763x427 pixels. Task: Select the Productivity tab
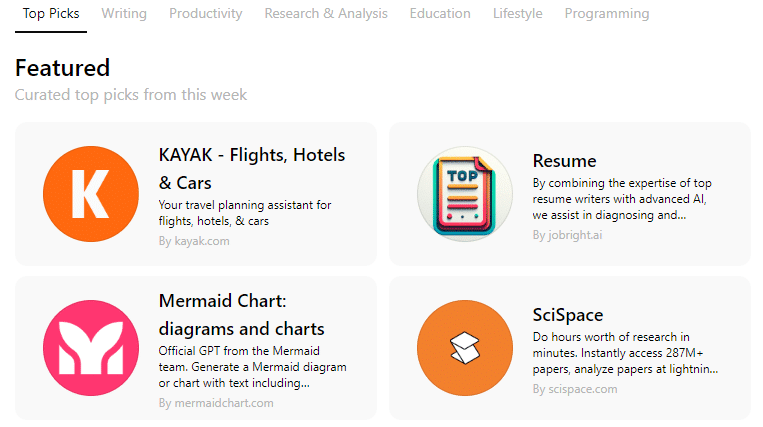(x=206, y=14)
